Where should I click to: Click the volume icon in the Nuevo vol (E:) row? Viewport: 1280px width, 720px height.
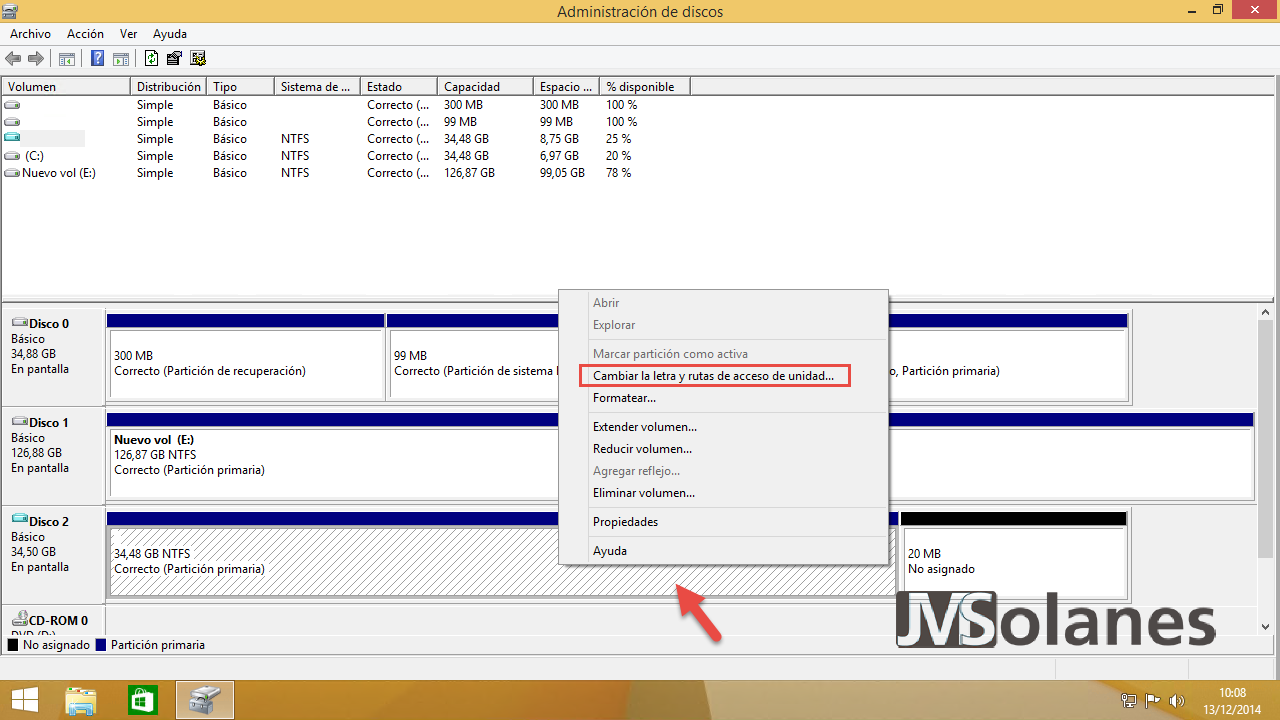(x=12, y=173)
